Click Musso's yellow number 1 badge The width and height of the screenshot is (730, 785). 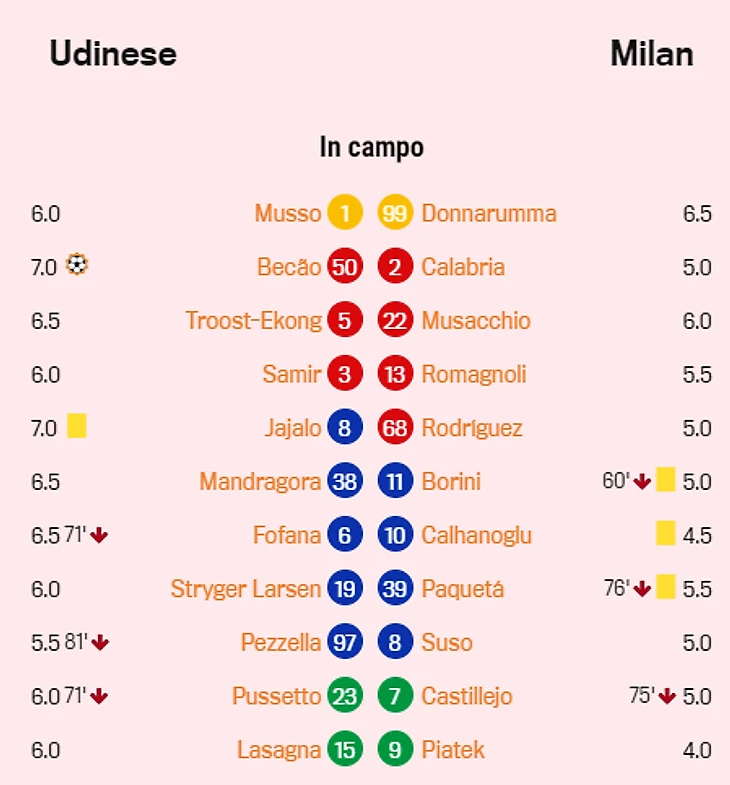click(345, 213)
